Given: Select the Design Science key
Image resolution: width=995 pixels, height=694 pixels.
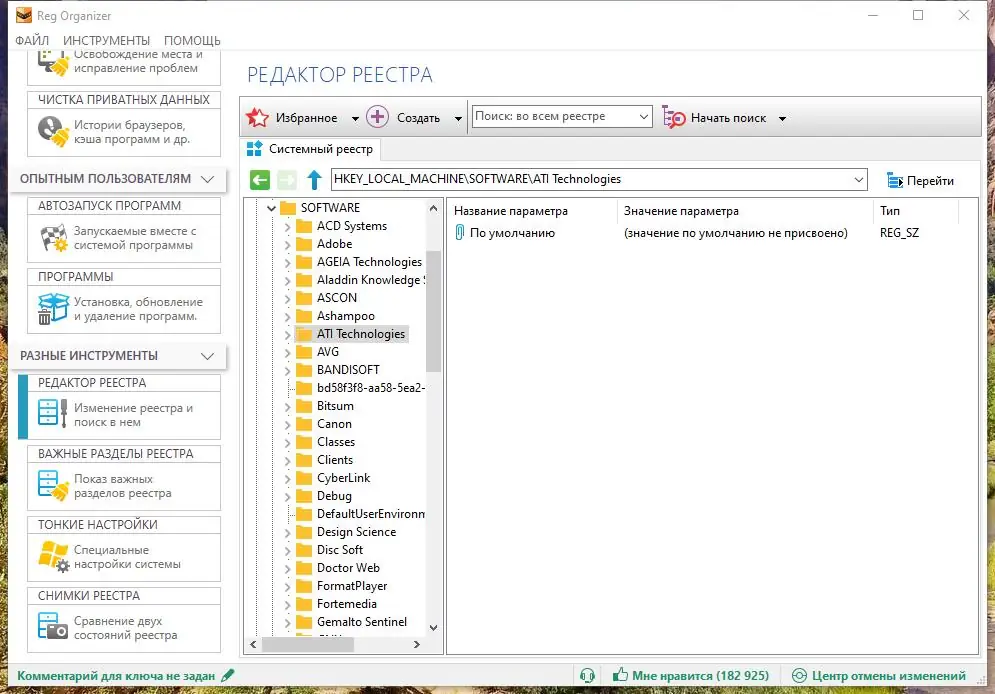Looking at the screenshot, I should (x=356, y=532).
